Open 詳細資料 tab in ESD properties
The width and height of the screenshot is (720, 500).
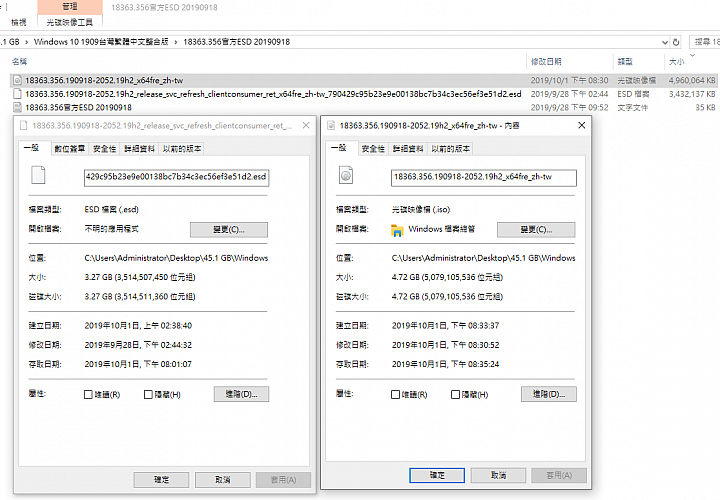[x=140, y=149]
